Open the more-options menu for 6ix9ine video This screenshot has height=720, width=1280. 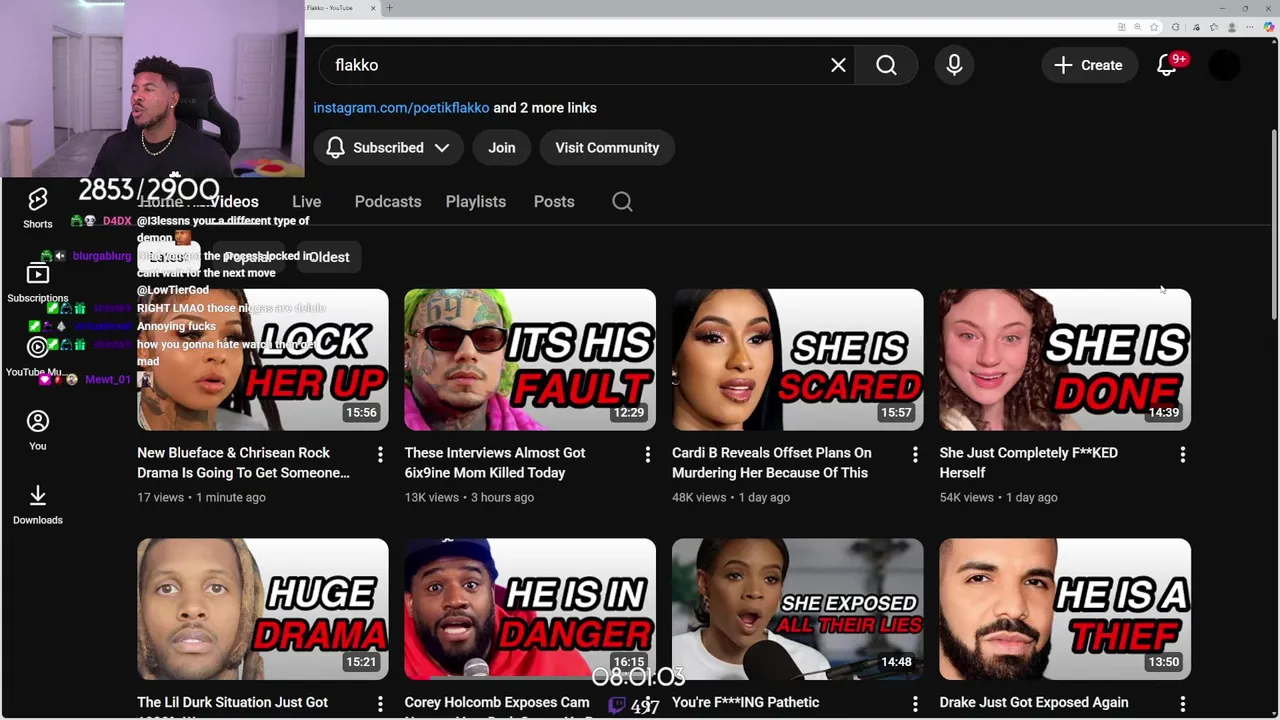click(x=647, y=455)
